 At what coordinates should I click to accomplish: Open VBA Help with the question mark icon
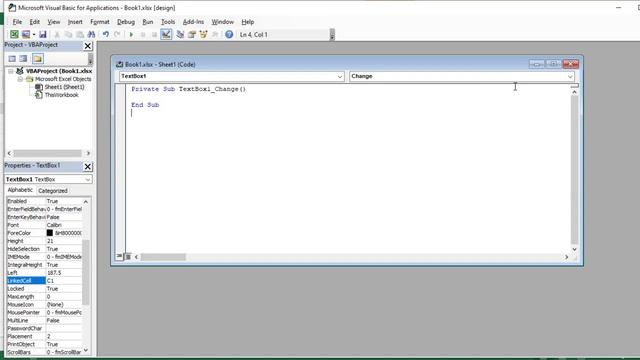click(x=229, y=35)
